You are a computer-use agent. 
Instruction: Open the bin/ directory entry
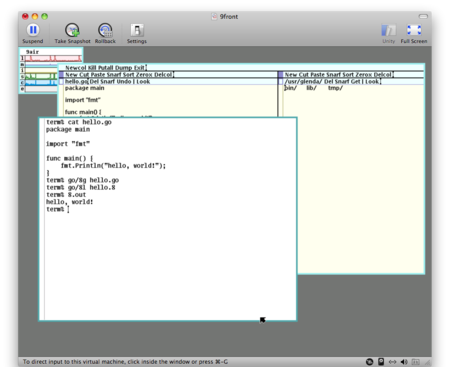(290, 88)
